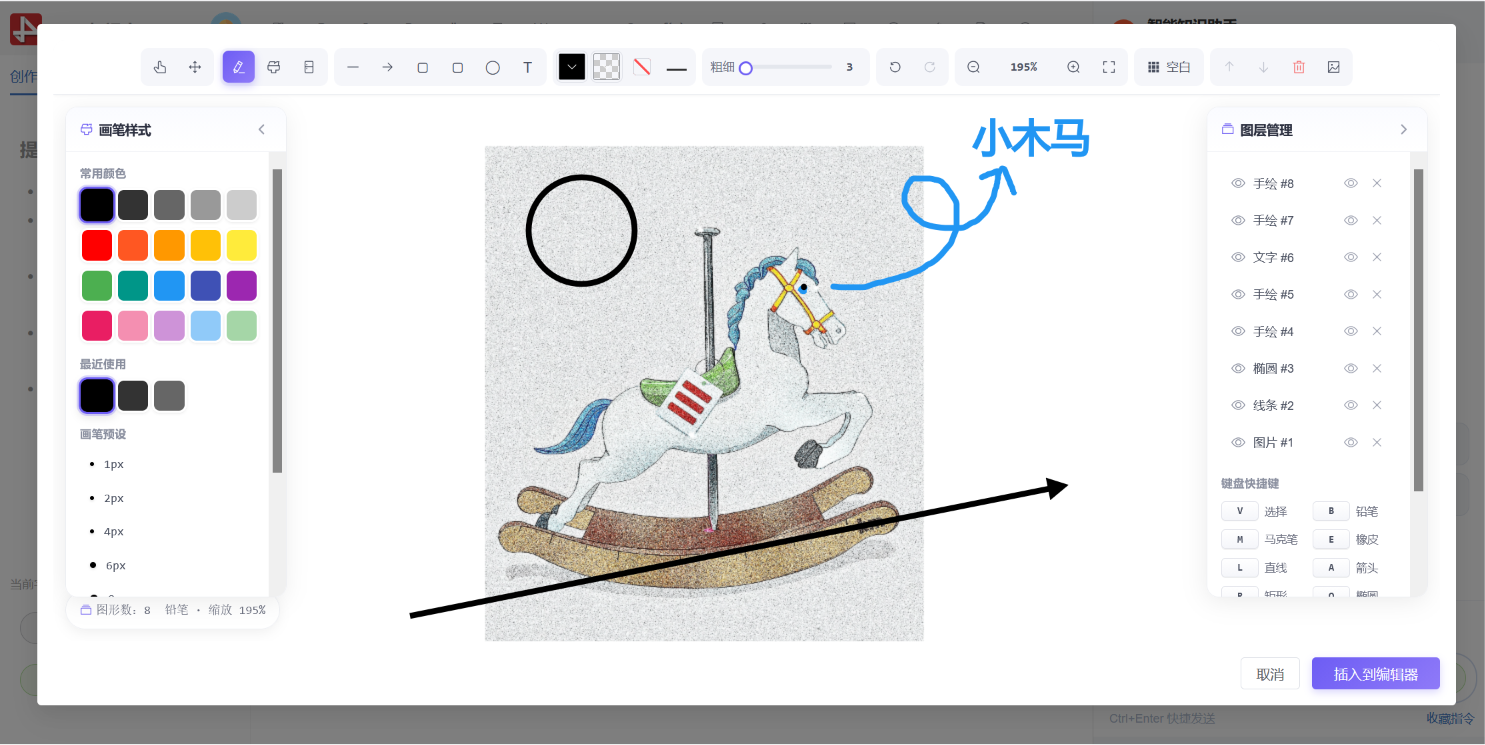Toggle eye next to X on 手绘 #4
The image size is (1485, 745).
tap(1351, 331)
